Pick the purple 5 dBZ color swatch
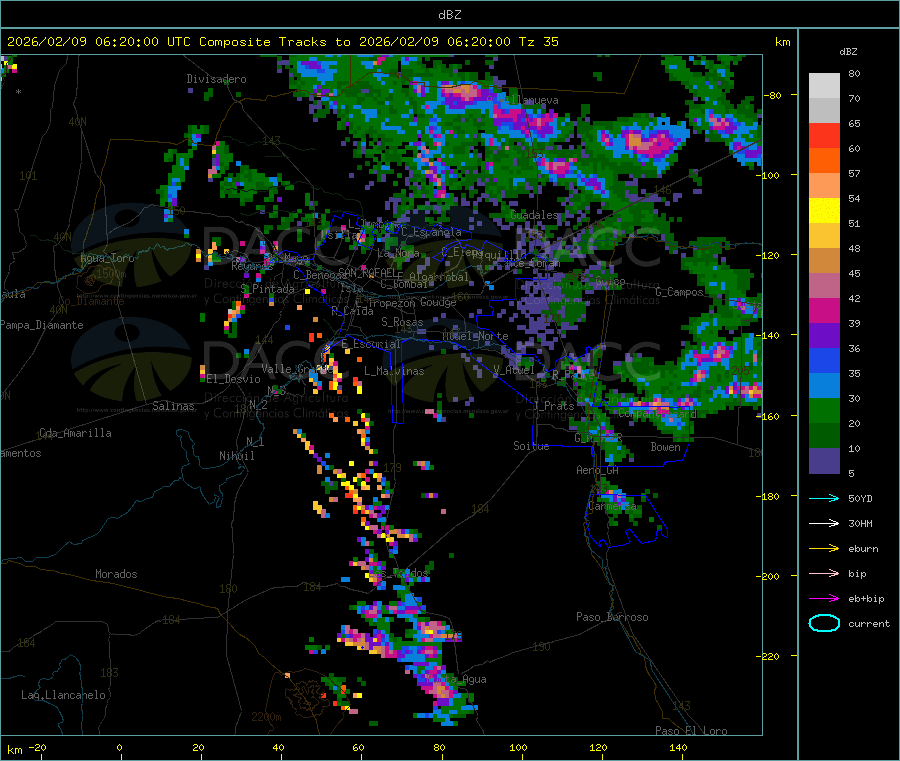The width and height of the screenshot is (900, 761). (824, 461)
